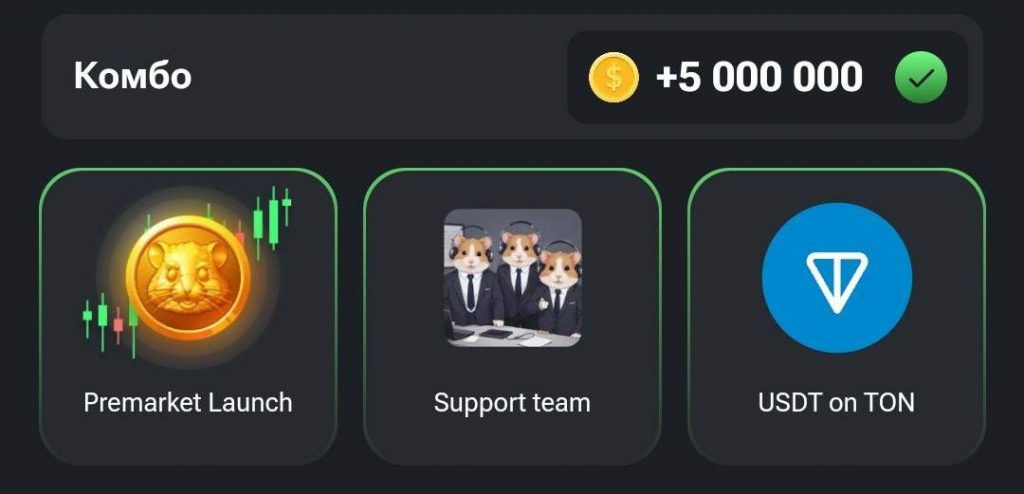
Task: Select the Premarket Launch label
Action: pos(188,403)
